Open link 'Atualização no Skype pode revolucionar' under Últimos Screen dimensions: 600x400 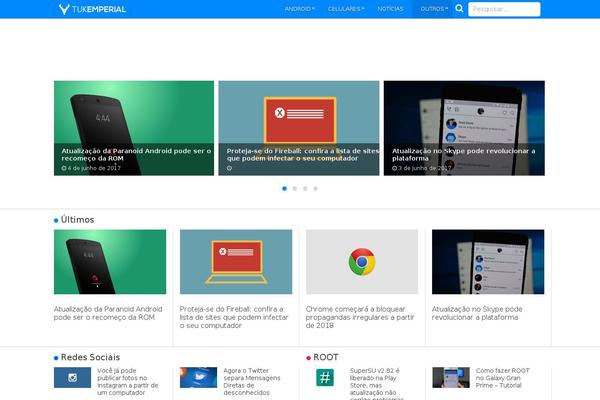(x=477, y=313)
